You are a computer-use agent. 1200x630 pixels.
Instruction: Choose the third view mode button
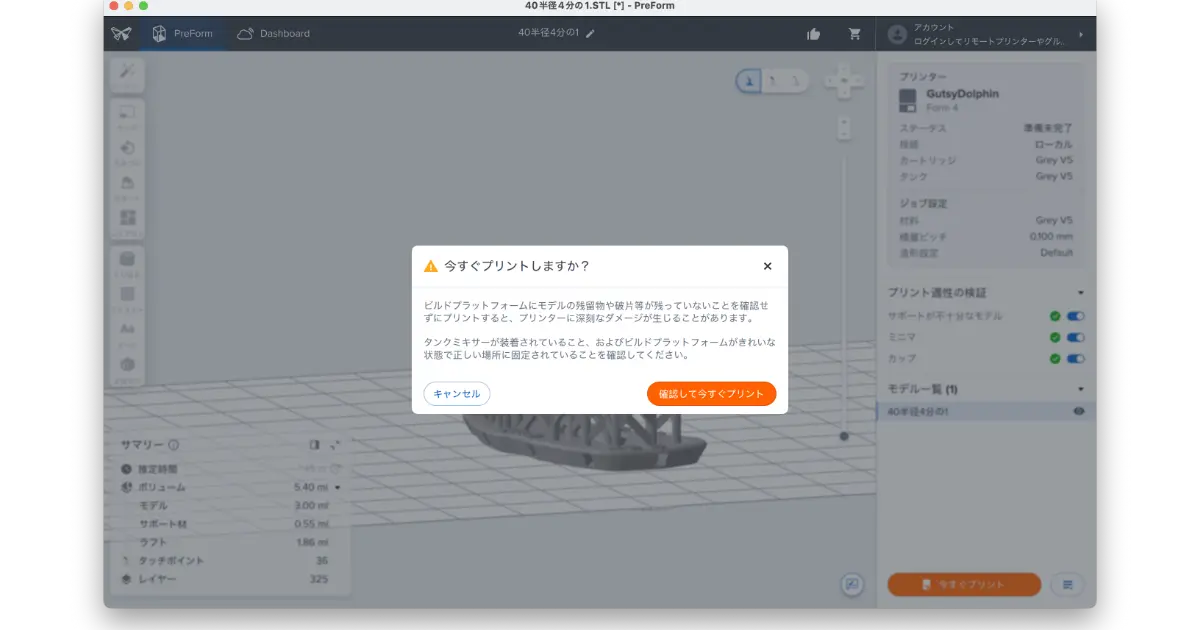(795, 81)
